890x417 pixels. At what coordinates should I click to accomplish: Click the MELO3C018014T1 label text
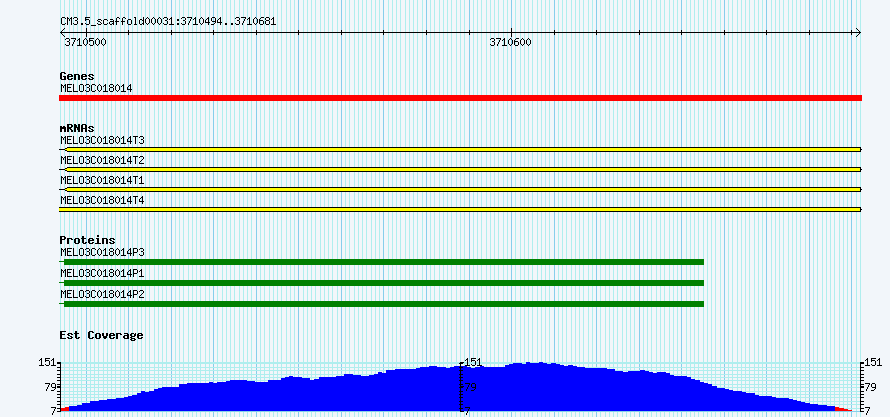102,180
